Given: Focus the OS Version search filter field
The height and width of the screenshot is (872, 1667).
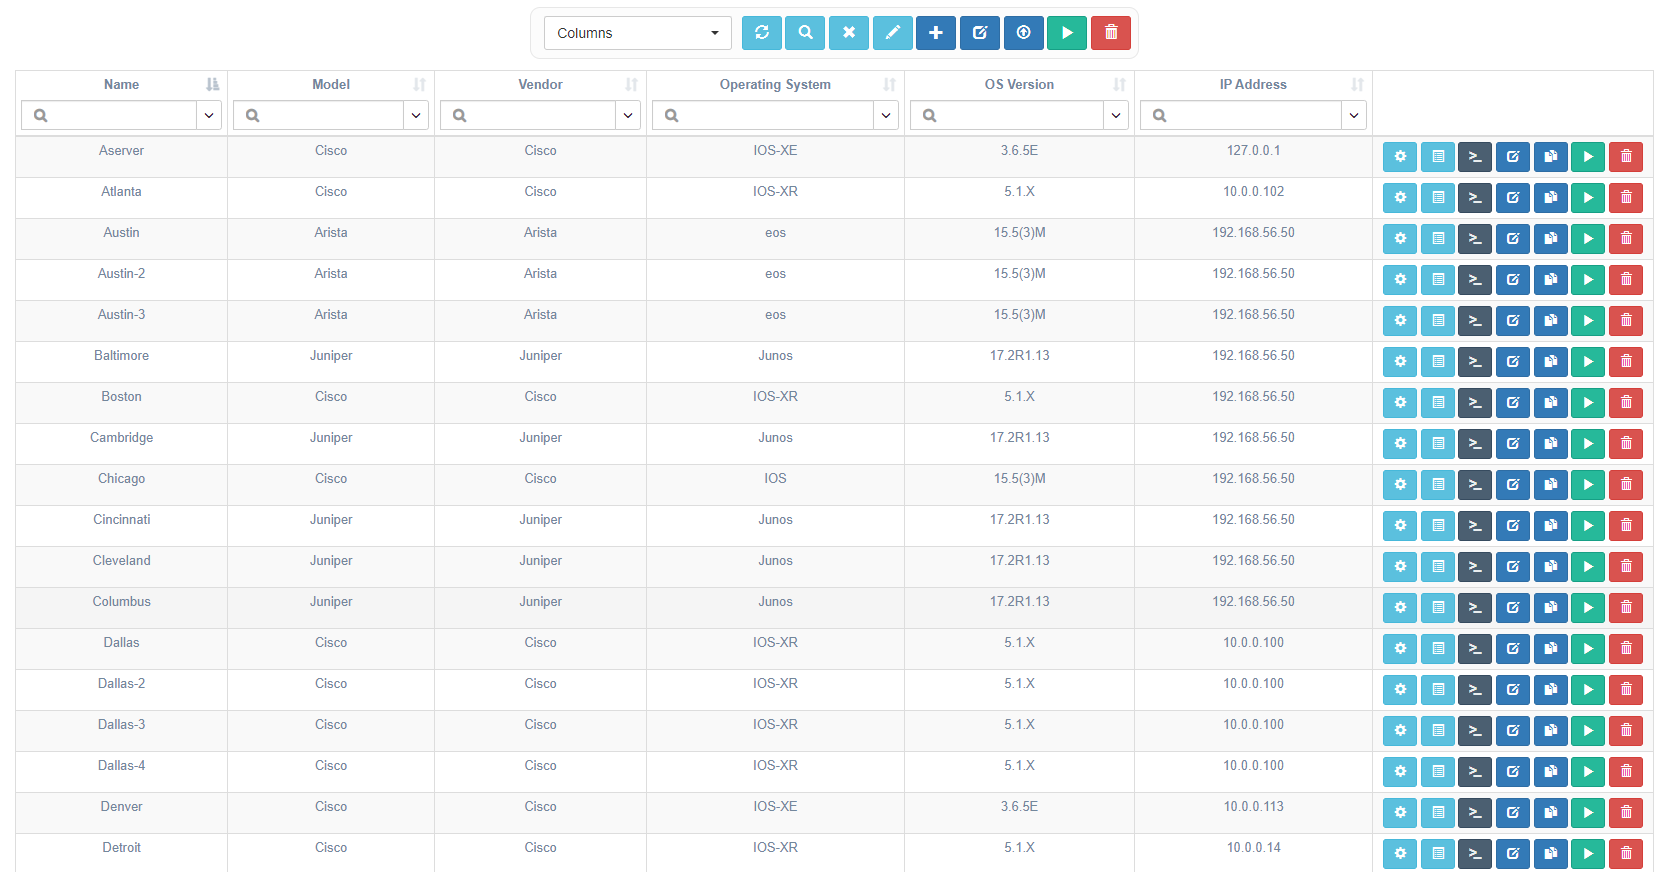Looking at the screenshot, I should pyautogui.click(x=1007, y=116).
